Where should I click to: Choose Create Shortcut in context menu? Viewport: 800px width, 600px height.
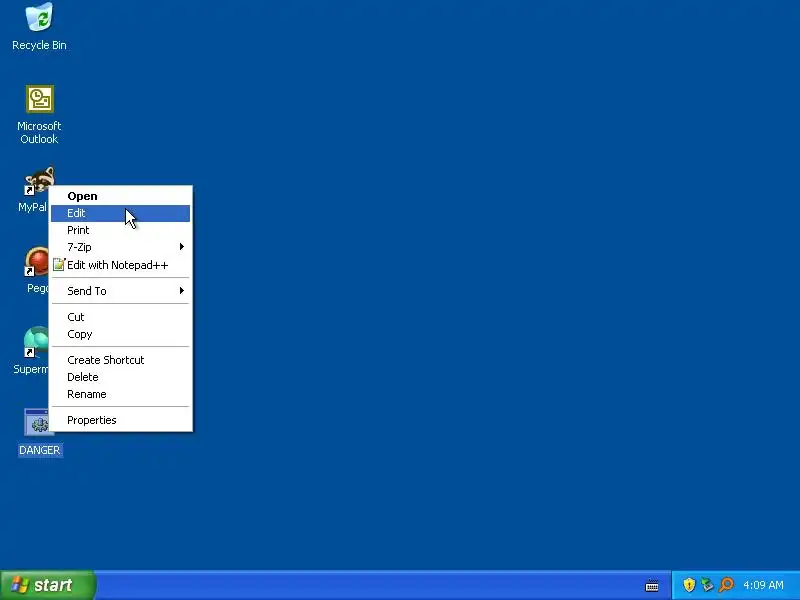[120, 360]
